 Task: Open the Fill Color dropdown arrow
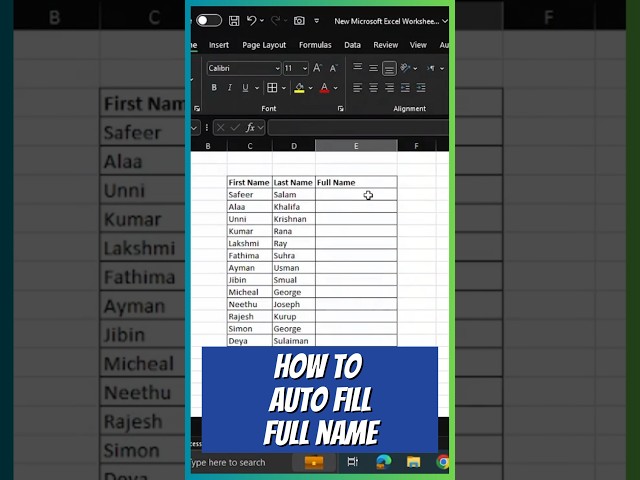(x=311, y=88)
